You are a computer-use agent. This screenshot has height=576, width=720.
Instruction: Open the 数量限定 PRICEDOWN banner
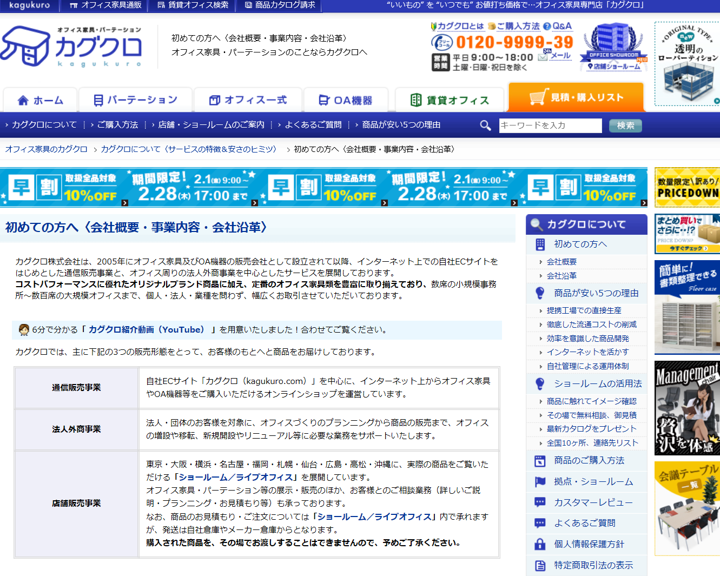click(x=687, y=187)
